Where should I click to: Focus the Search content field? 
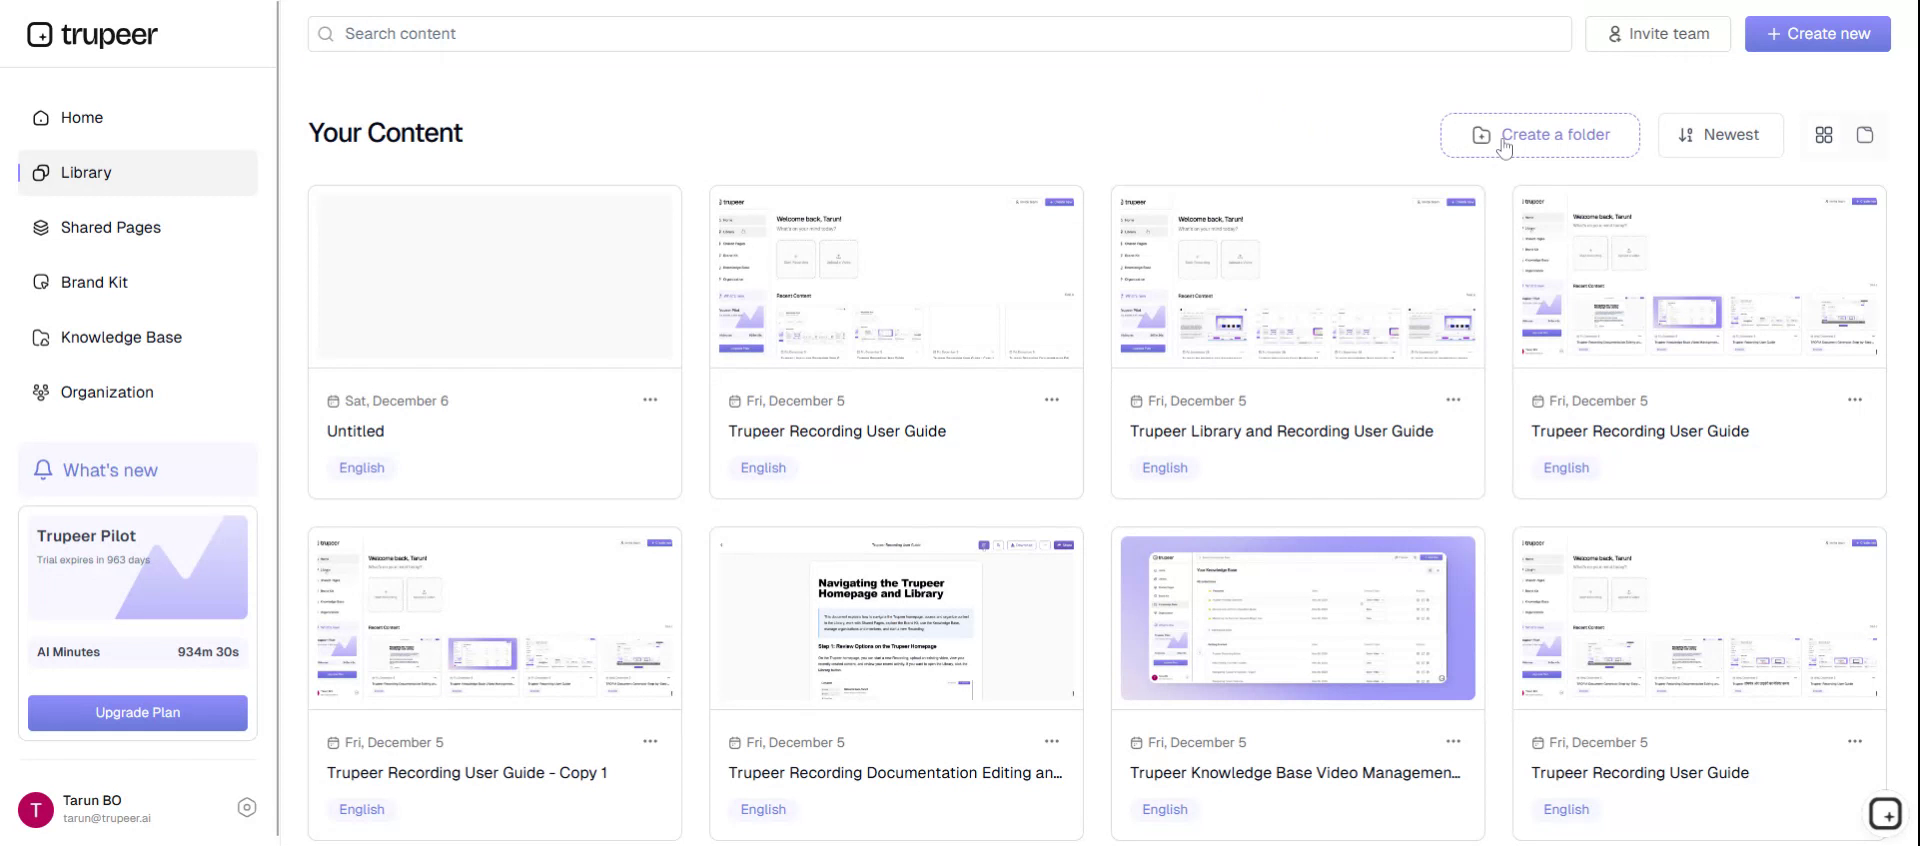point(940,34)
